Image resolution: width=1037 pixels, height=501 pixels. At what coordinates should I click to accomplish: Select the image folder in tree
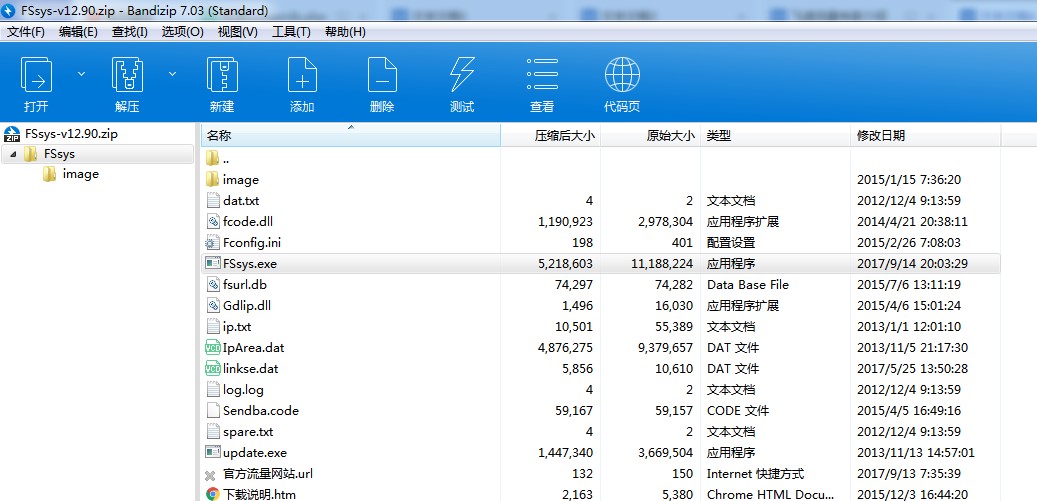80,174
